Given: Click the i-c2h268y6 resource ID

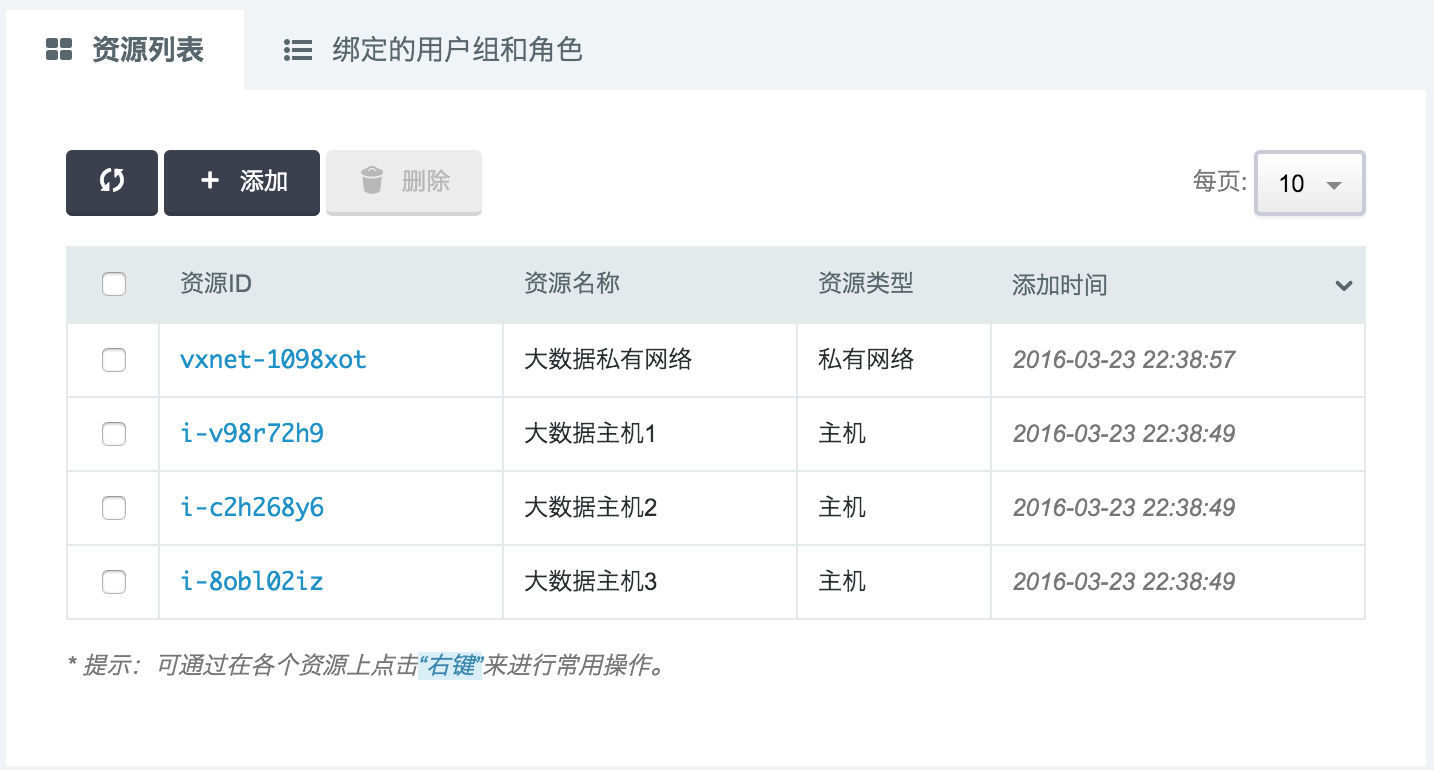Looking at the screenshot, I should click(252, 508).
